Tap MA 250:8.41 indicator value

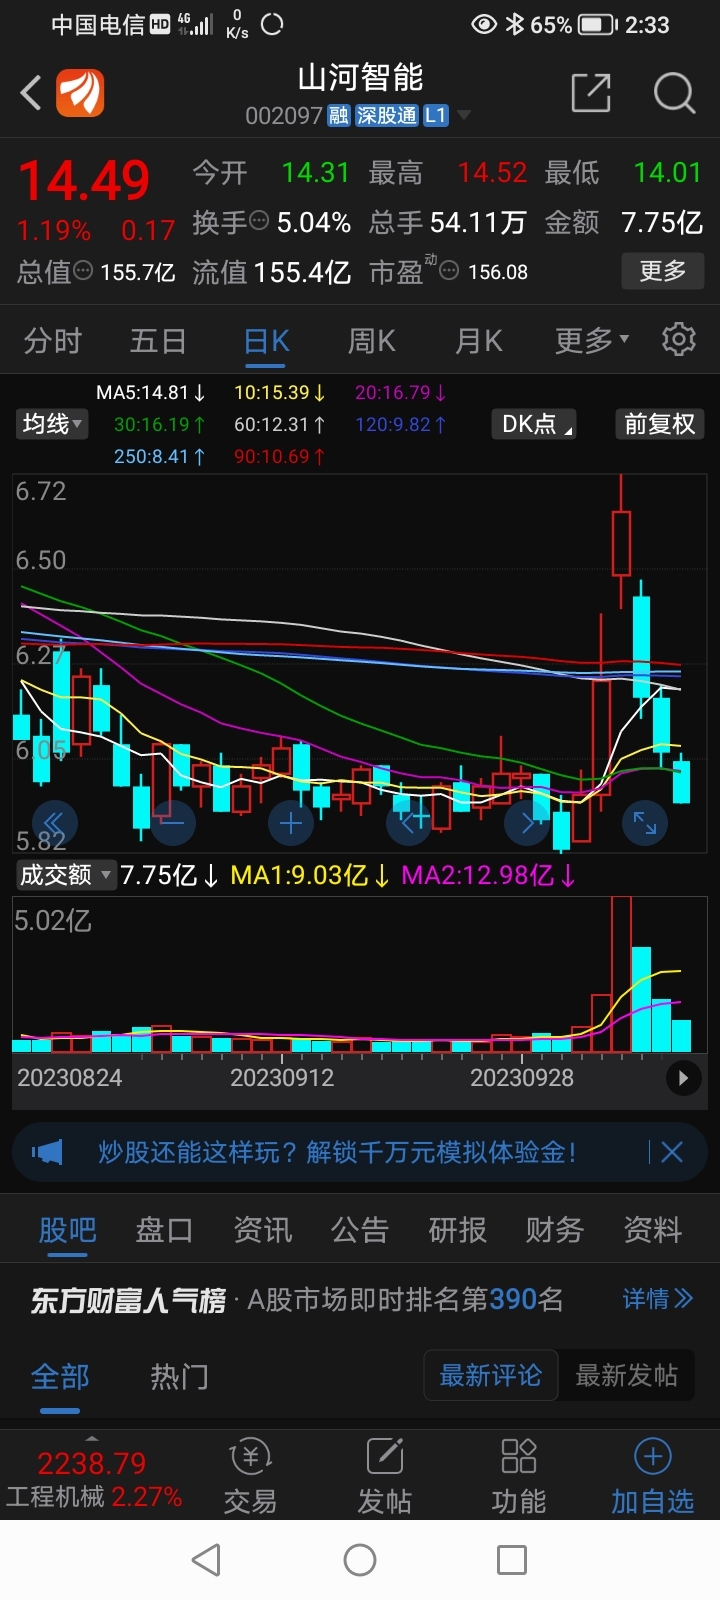160,456
